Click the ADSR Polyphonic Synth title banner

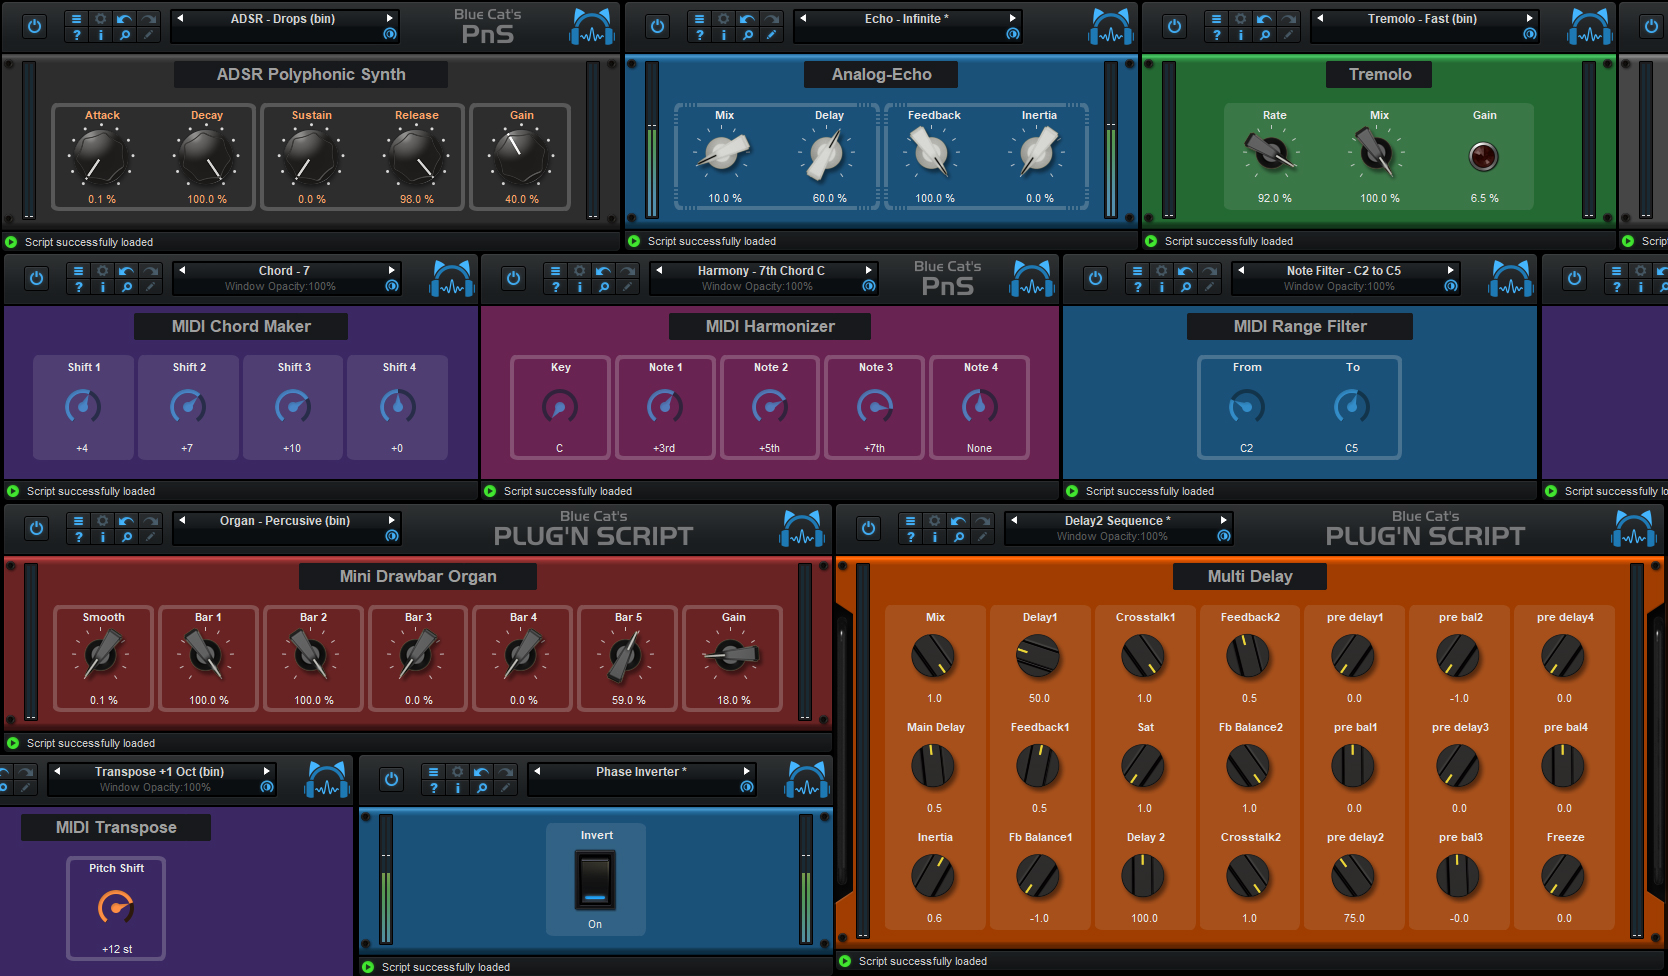310,74
